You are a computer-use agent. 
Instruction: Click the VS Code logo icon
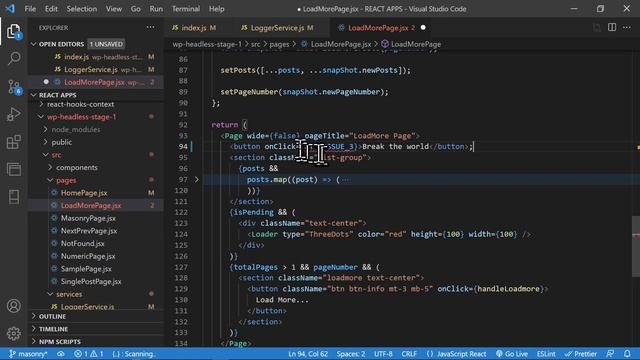10,9
